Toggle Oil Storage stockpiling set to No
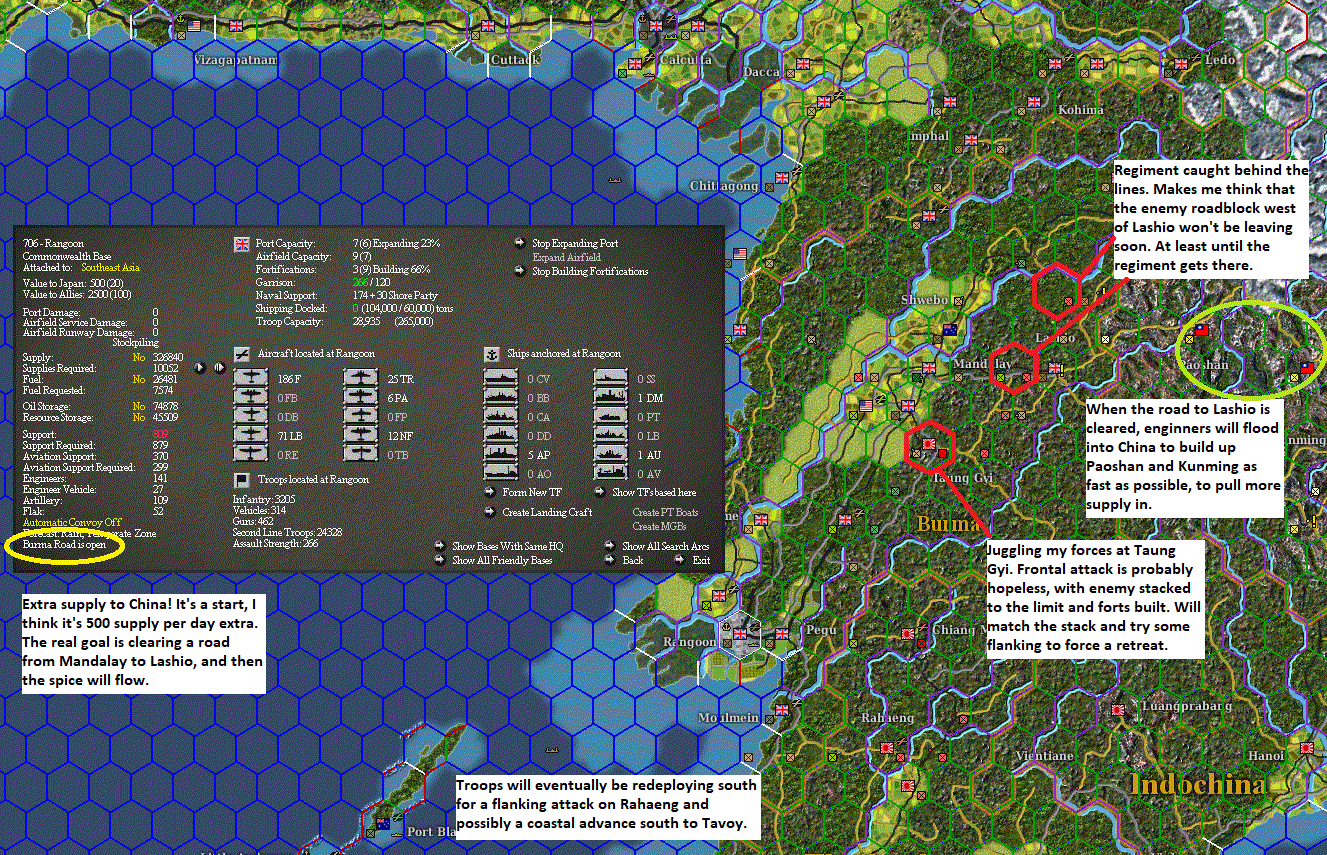Image resolution: width=1327 pixels, height=855 pixels. point(139,406)
